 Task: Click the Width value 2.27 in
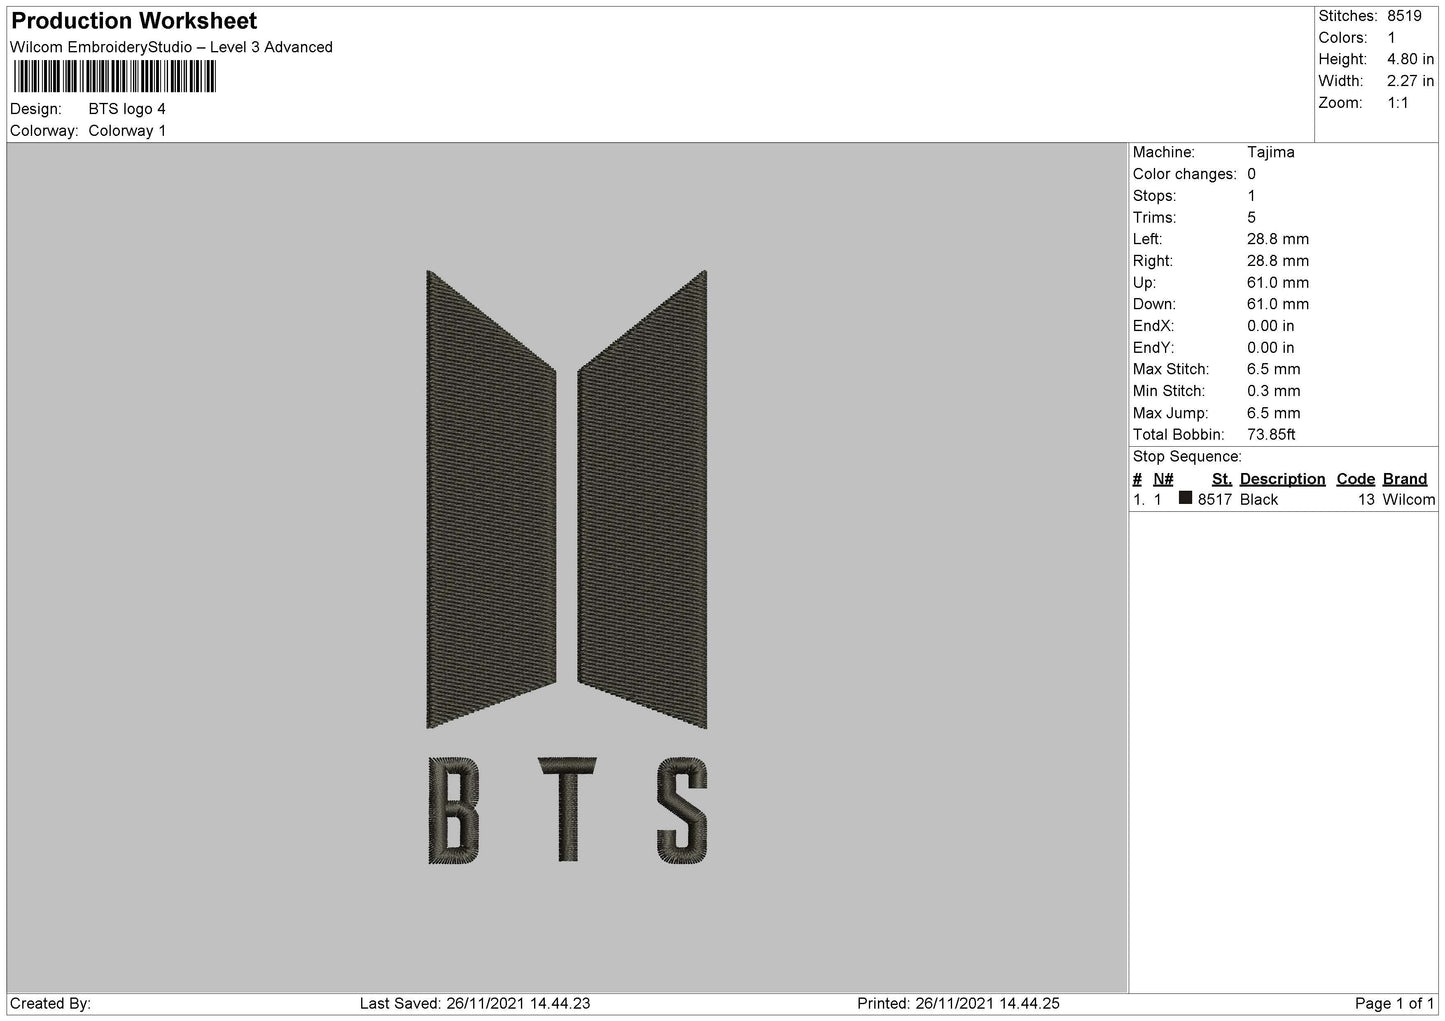1410,81
